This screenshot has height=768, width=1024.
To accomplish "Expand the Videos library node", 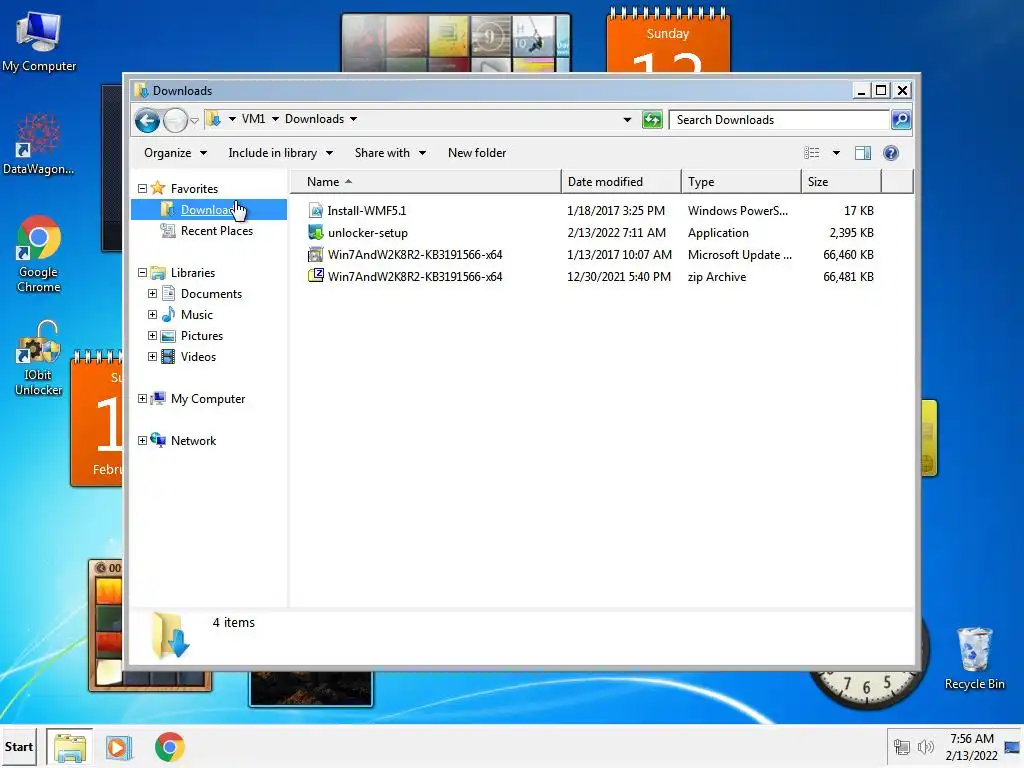I will pos(152,357).
